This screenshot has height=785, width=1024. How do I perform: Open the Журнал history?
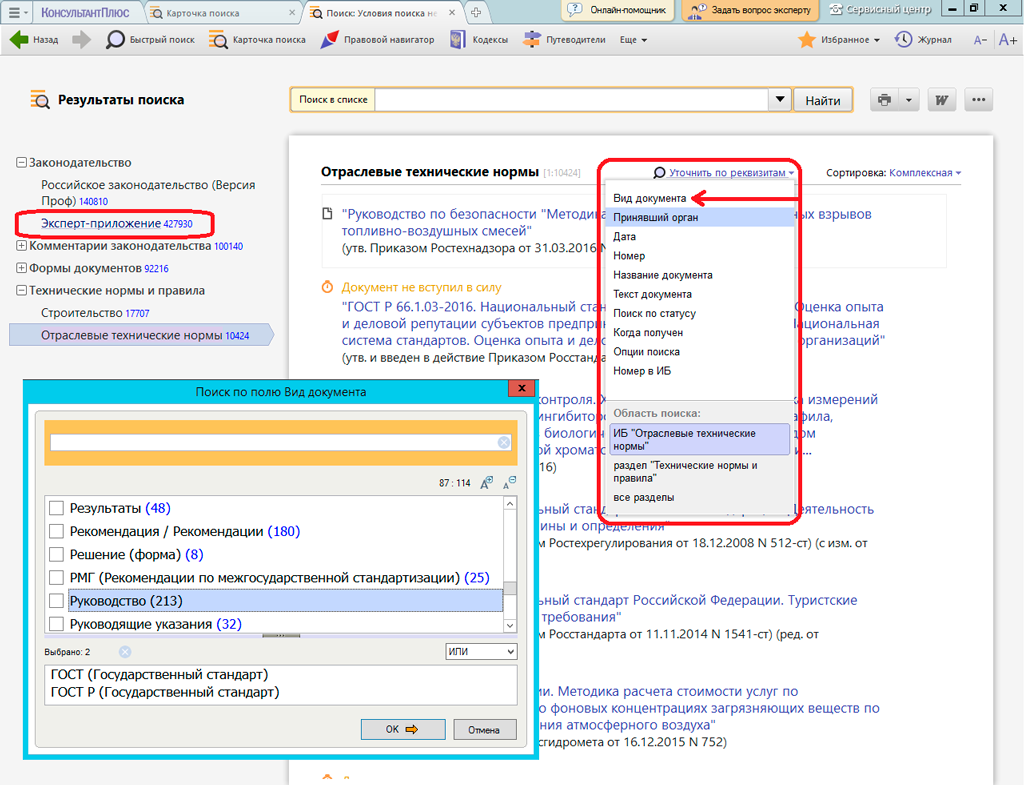tap(923, 40)
